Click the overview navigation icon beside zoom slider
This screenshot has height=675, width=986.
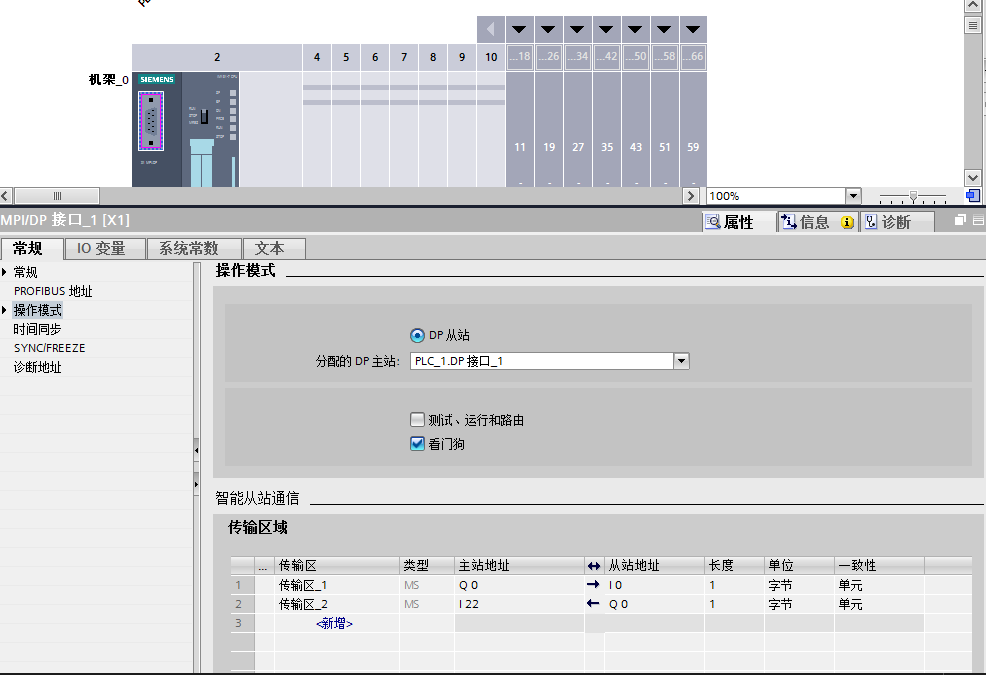coord(973,196)
